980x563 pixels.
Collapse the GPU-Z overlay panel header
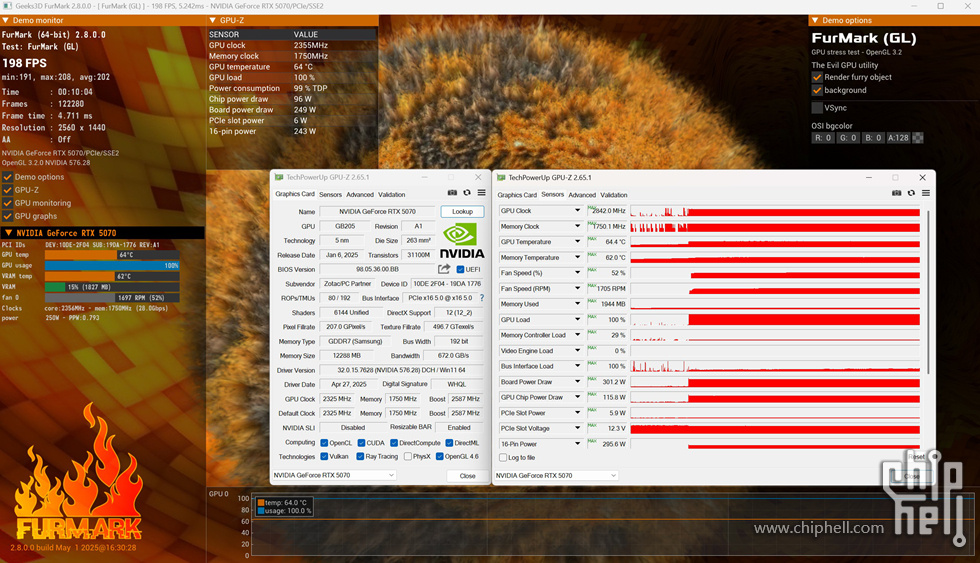[212, 21]
